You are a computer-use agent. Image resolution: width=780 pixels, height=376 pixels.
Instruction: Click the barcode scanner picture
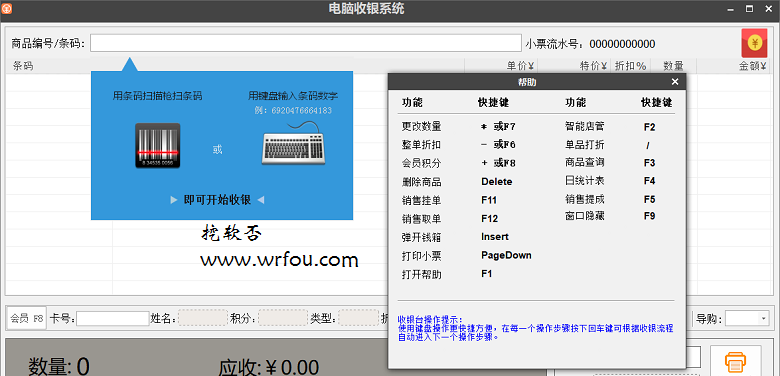tap(158, 146)
